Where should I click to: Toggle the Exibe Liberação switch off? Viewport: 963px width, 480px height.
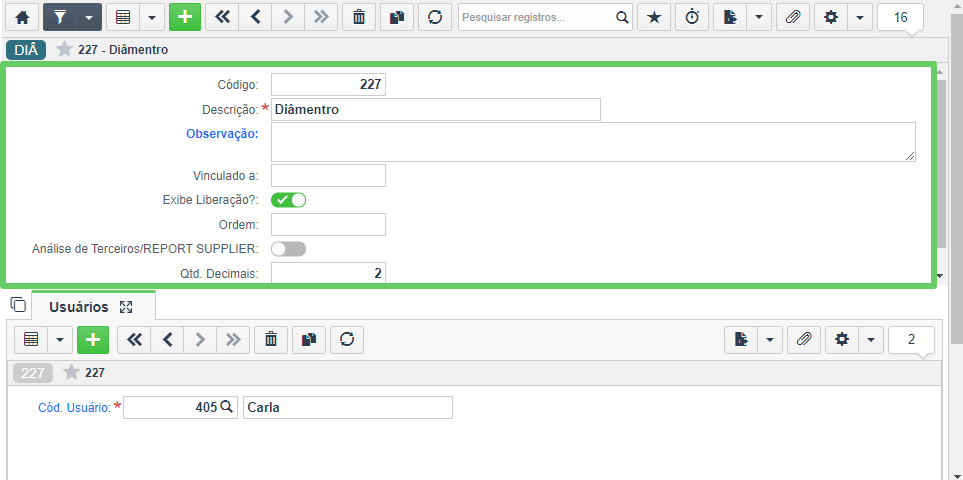[289, 199]
